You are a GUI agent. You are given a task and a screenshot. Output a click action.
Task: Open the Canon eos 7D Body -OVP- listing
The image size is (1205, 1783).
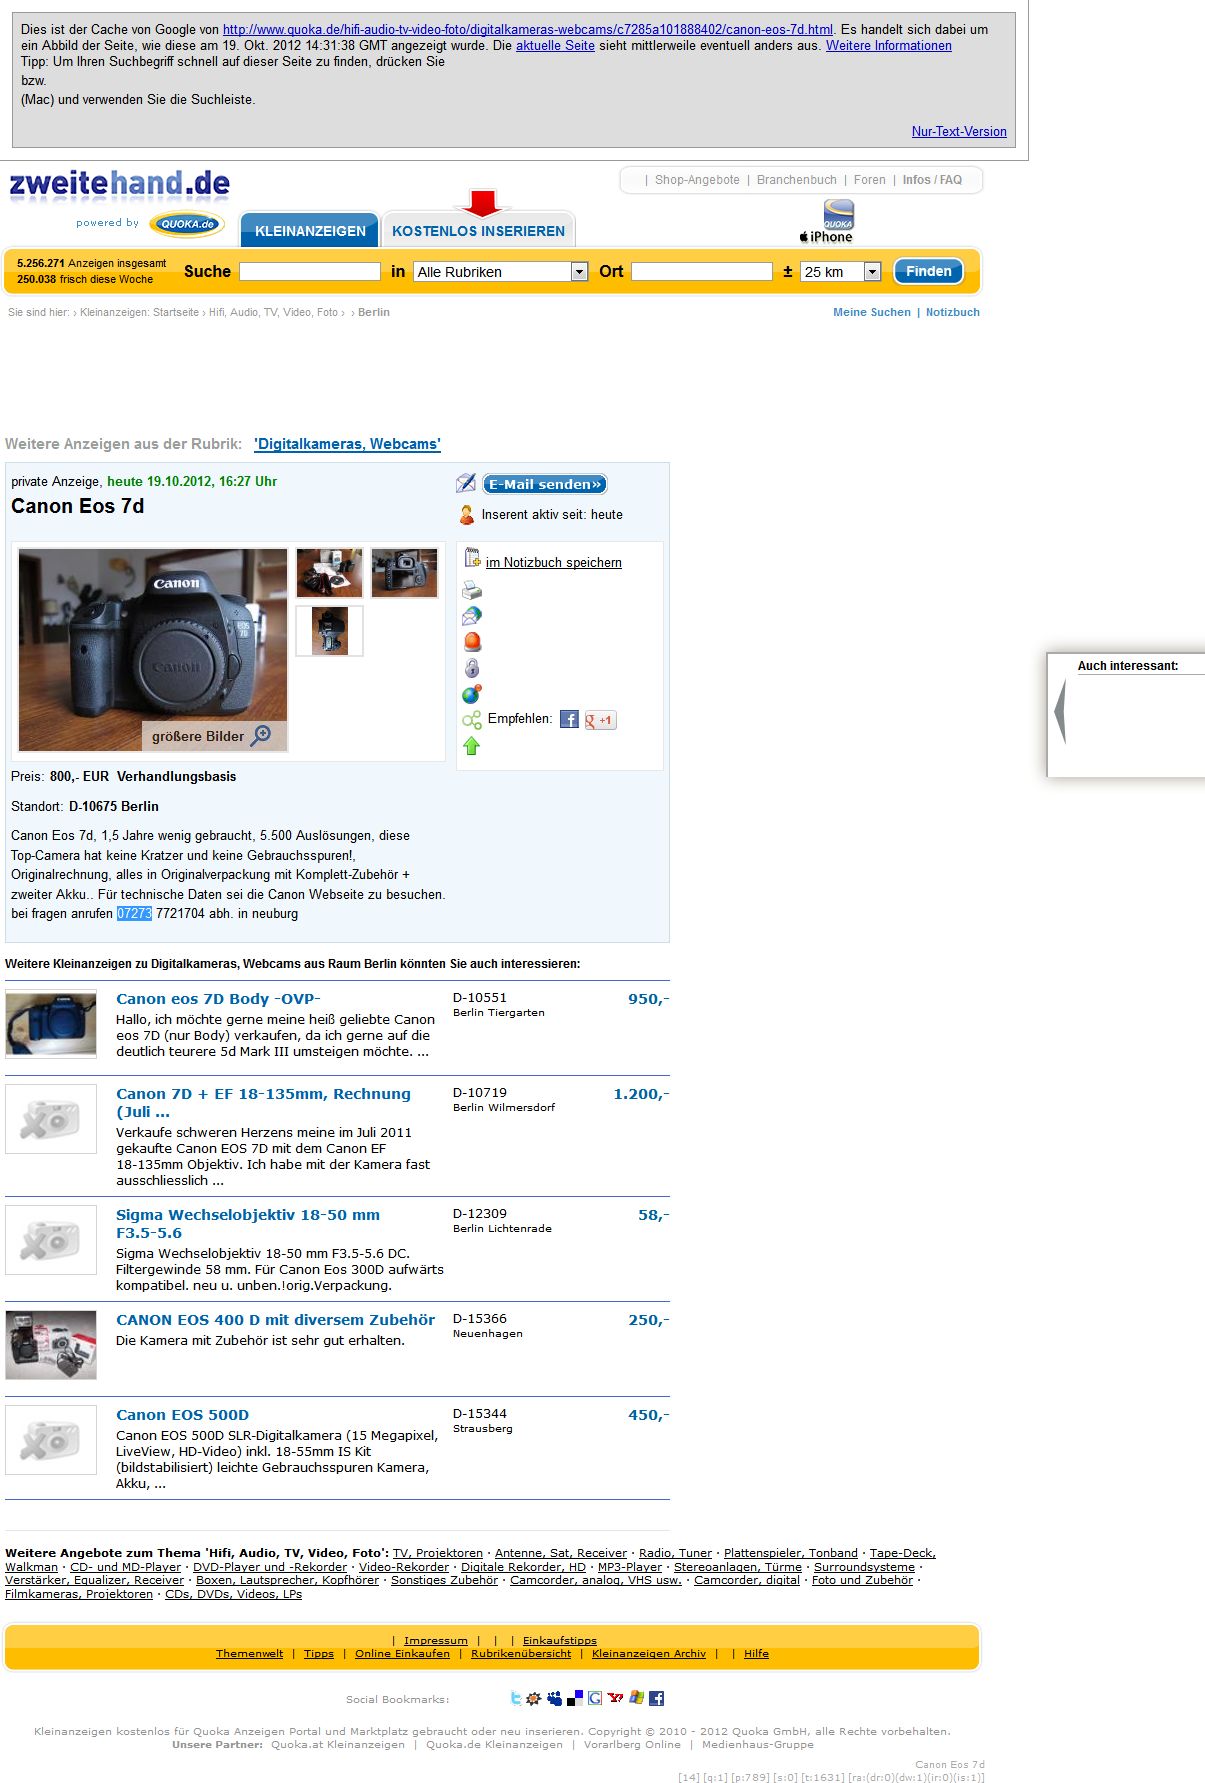click(218, 999)
